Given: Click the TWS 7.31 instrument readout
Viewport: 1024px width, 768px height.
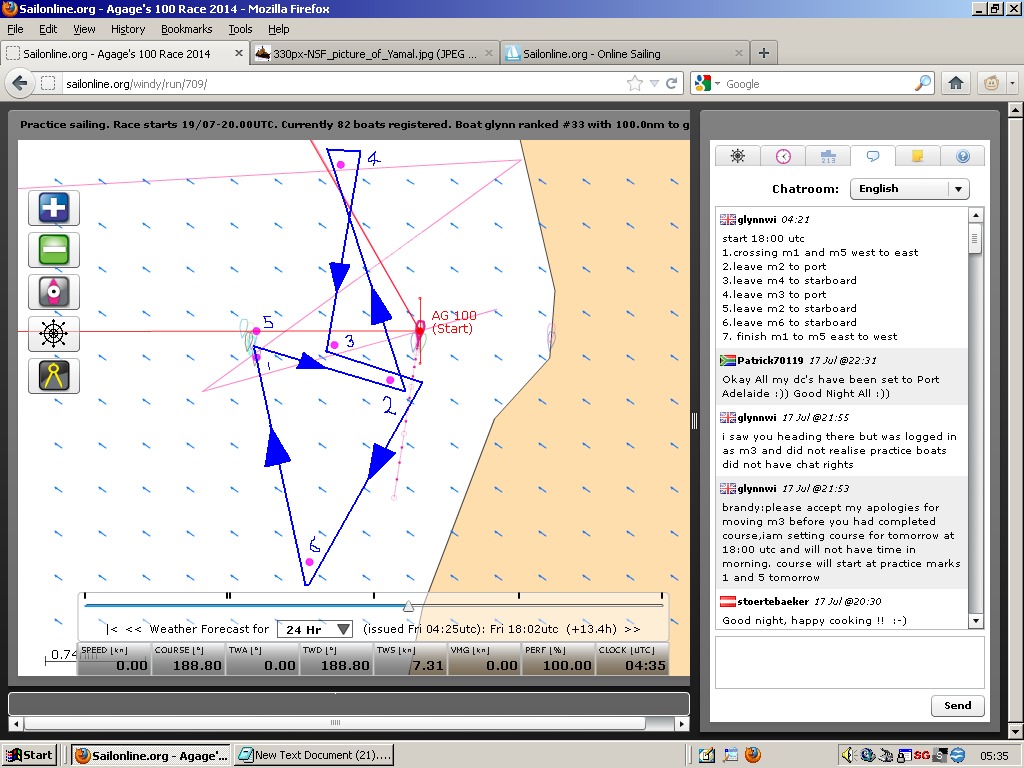Looking at the screenshot, I should coord(410,659).
